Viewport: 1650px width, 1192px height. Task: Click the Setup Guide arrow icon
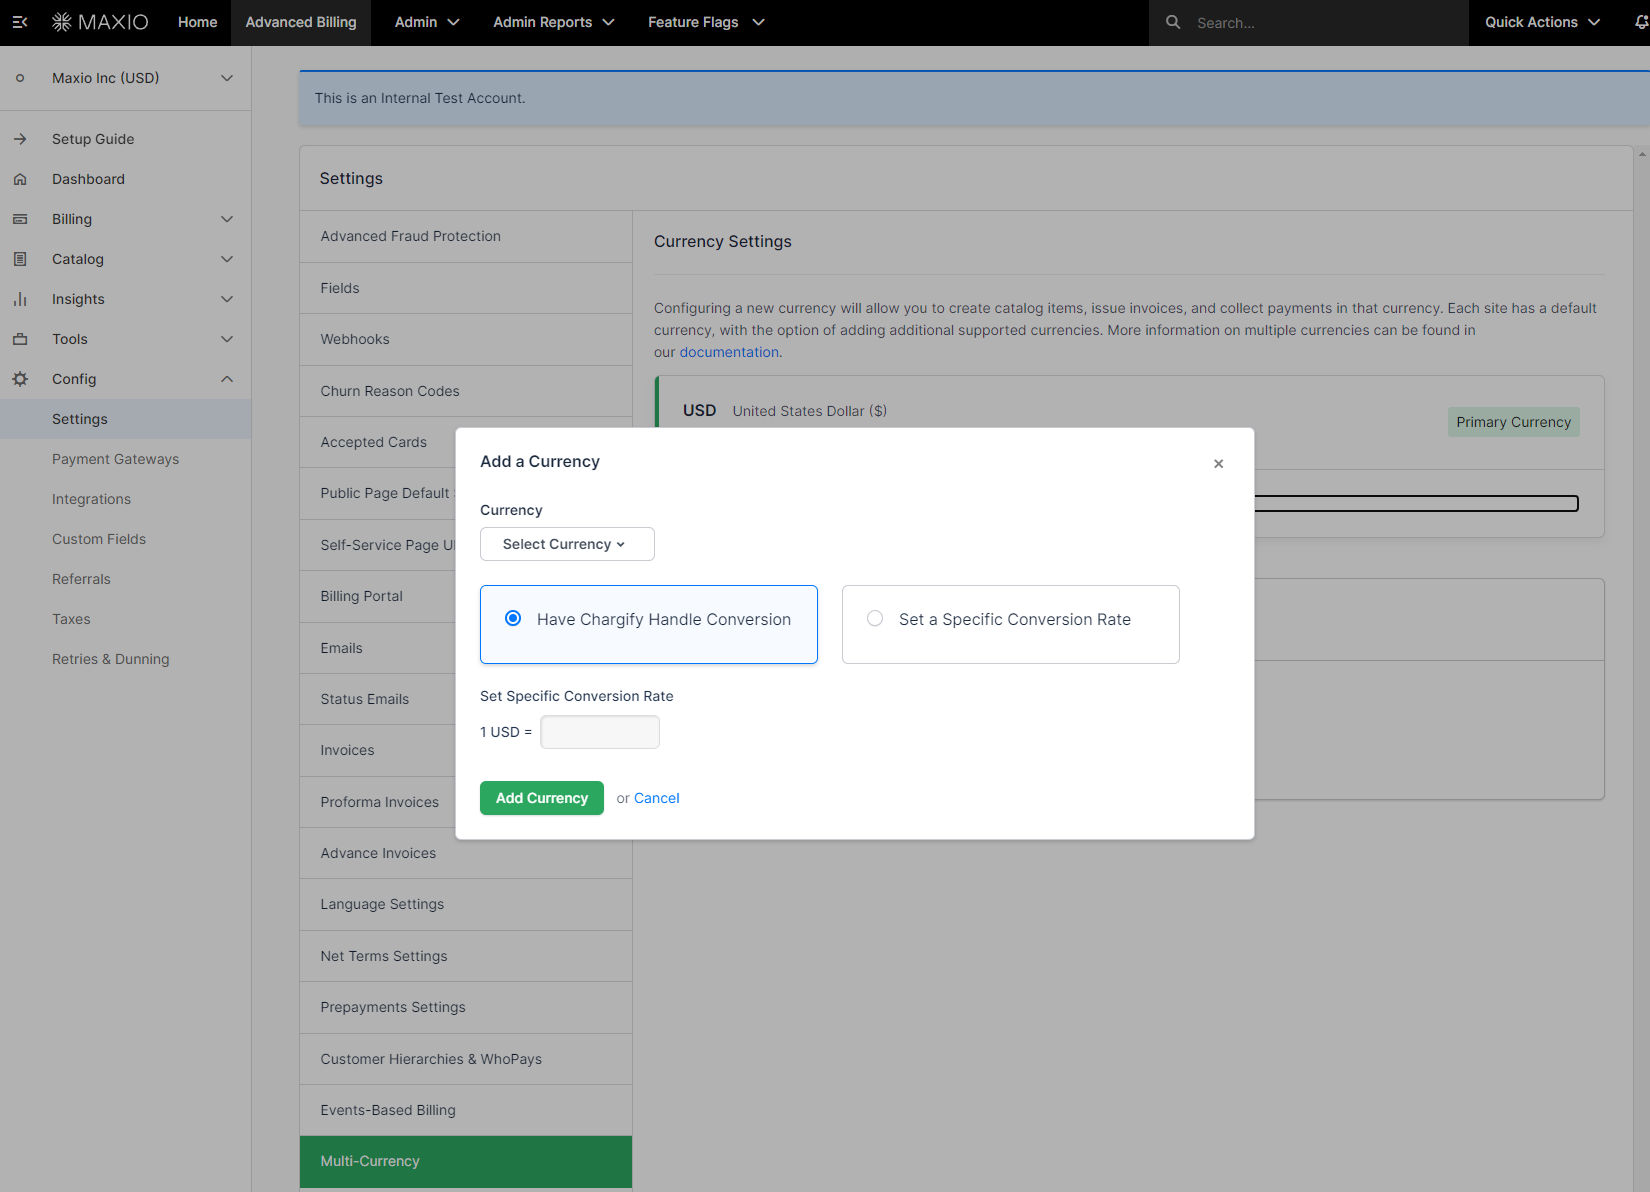[x=20, y=139]
